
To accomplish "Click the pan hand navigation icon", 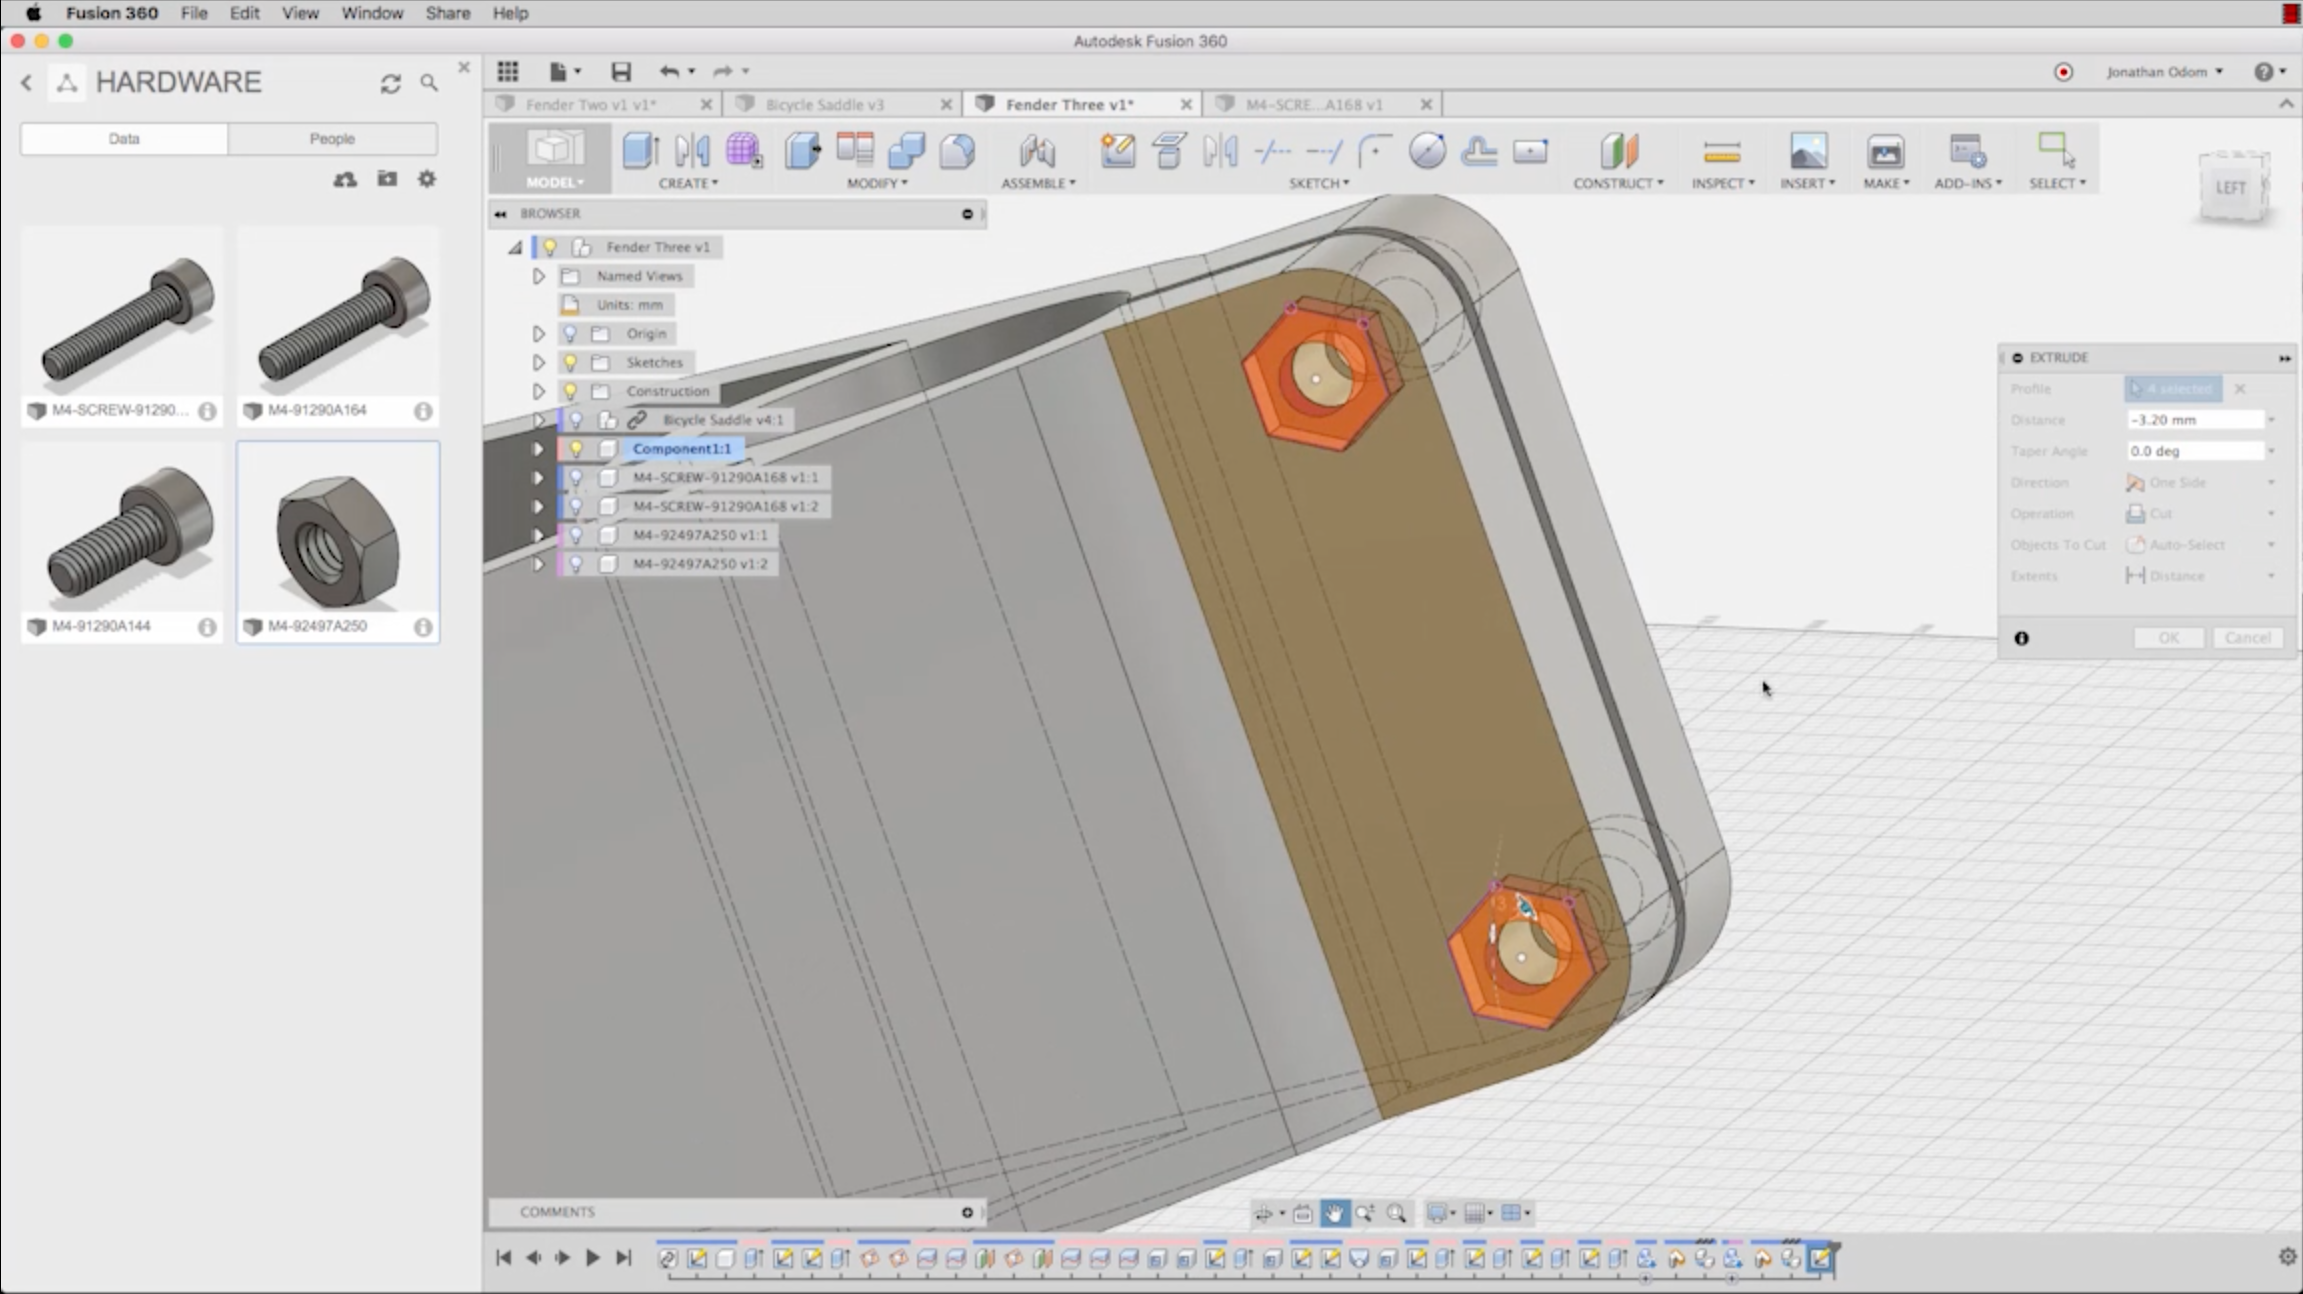I will click(x=1334, y=1213).
